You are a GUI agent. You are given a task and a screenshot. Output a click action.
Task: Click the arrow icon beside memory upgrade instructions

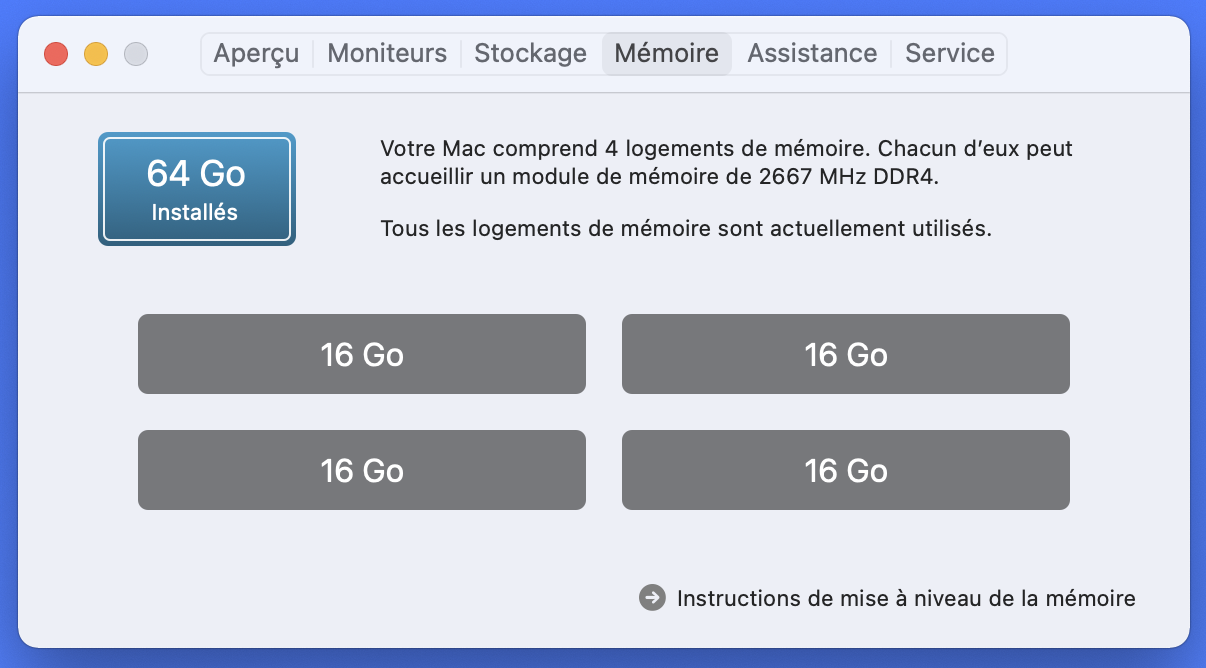(x=652, y=598)
